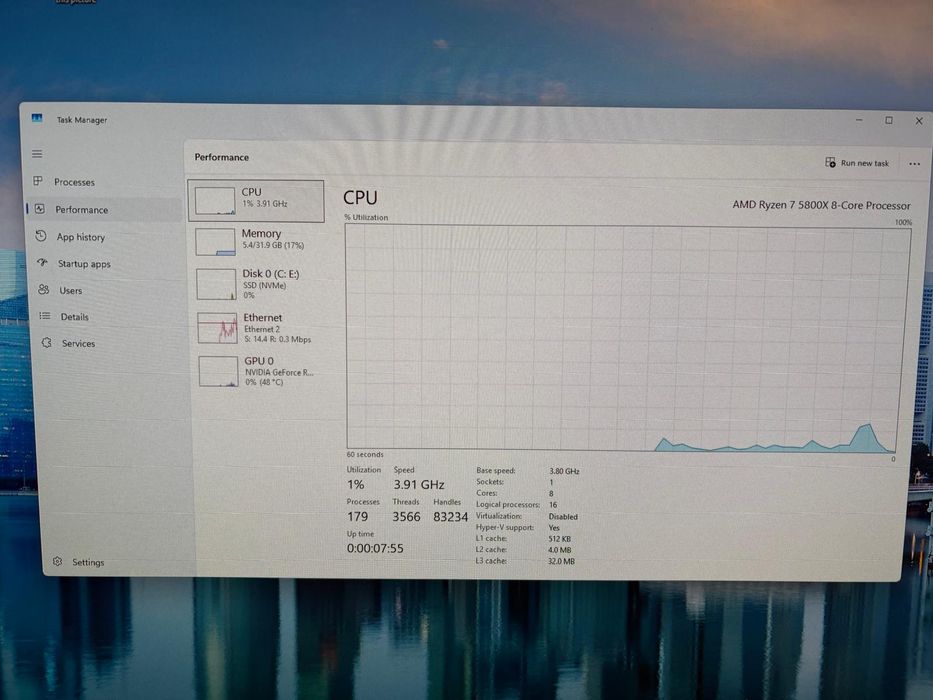Click the Users people icon
This screenshot has height=700, width=933.
pos(43,289)
